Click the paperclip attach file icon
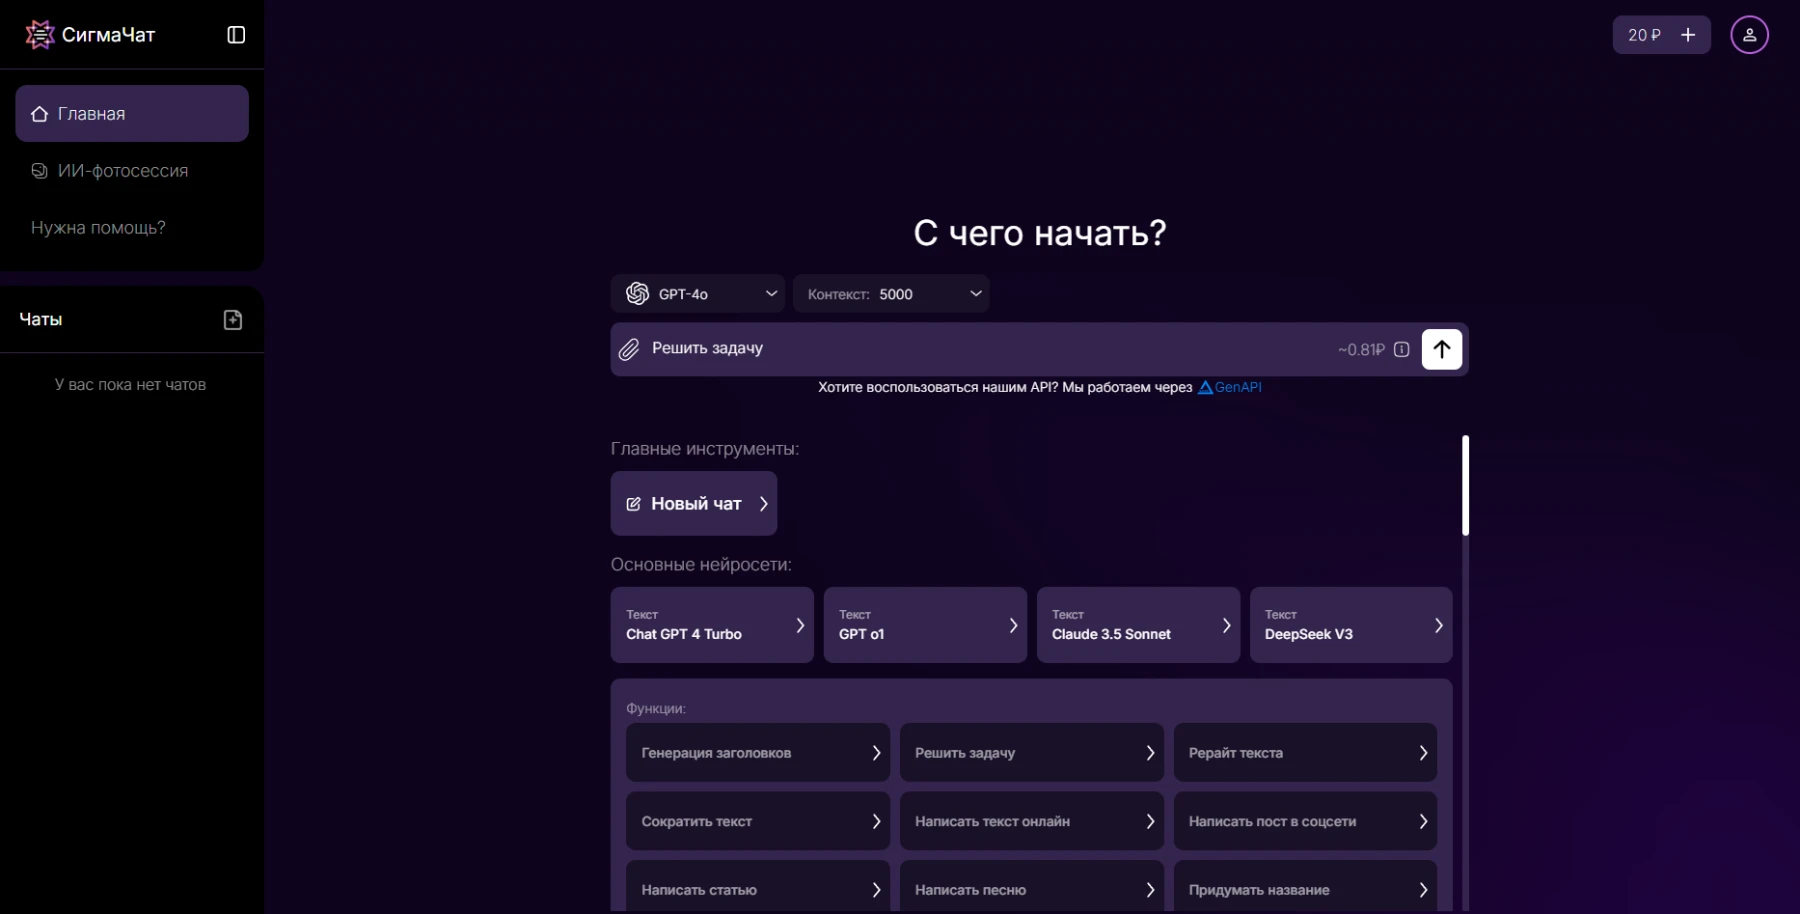This screenshot has width=1800, height=914. [629, 349]
